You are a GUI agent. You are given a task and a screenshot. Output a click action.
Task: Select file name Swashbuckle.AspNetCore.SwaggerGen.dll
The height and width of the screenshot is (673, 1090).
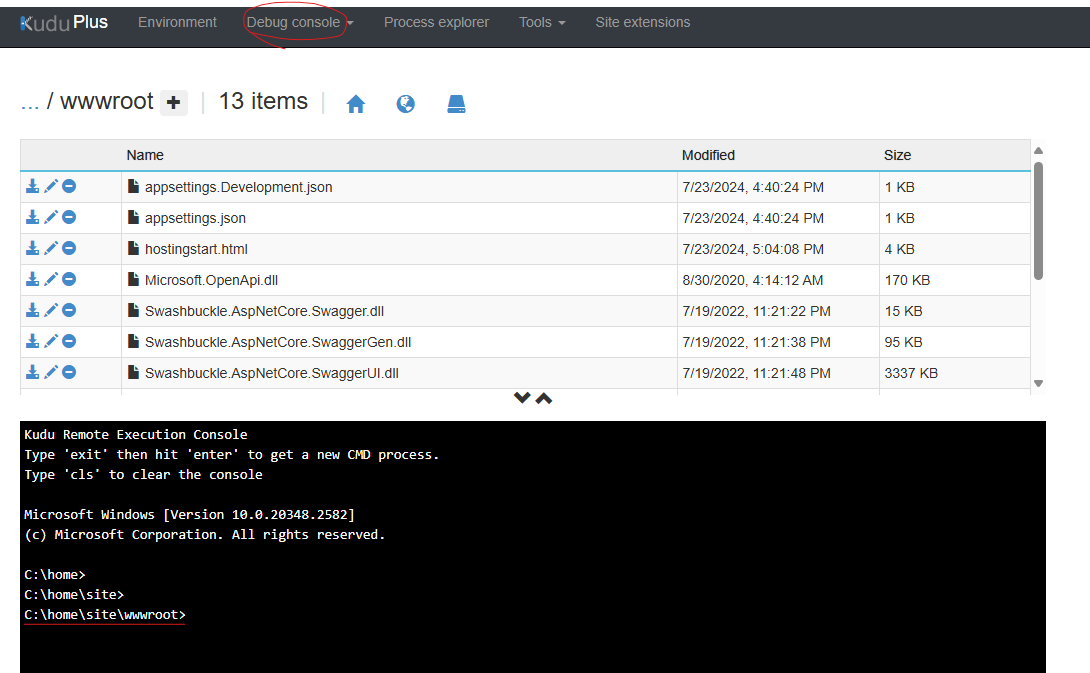point(278,342)
